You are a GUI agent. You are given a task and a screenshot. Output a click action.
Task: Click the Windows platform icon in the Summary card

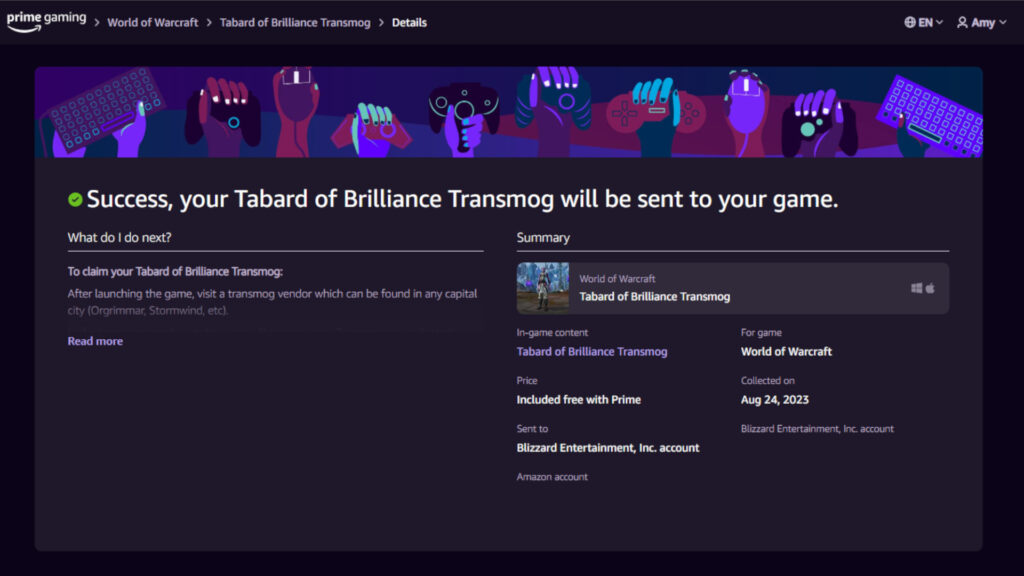917,288
